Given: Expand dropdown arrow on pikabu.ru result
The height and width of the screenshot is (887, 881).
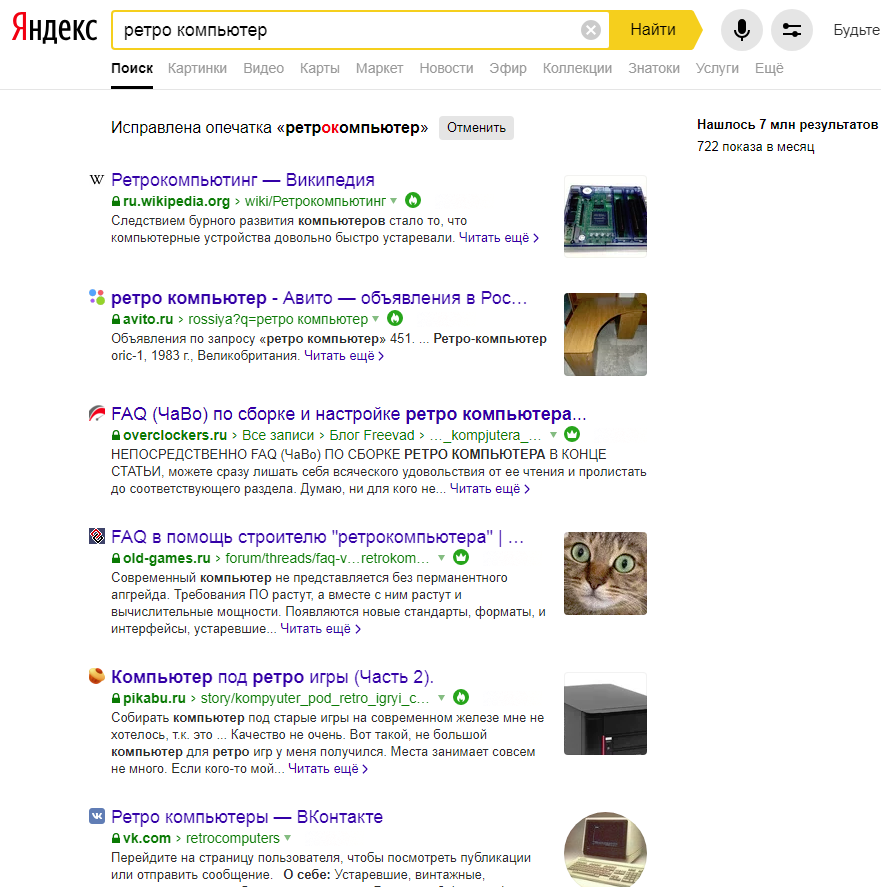Looking at the screenshot, I should coord(441,698).
